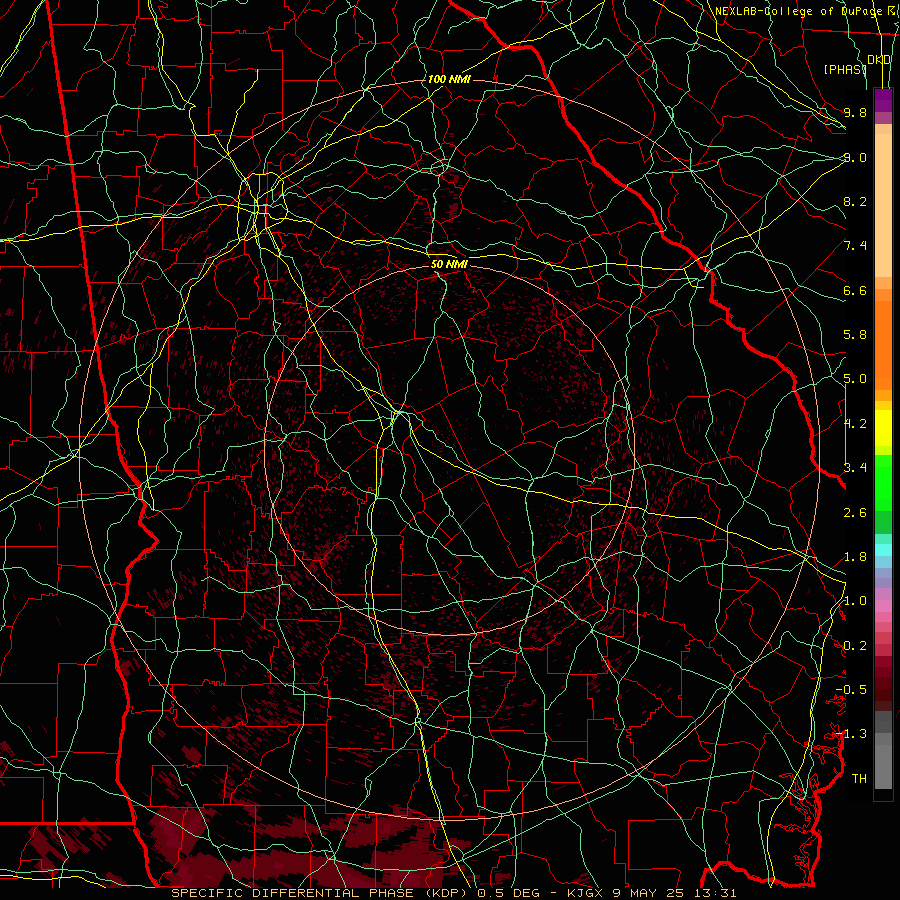Click the 9.8 value on the color scale
The image size is (900, 900).
[x=855, y=112]
